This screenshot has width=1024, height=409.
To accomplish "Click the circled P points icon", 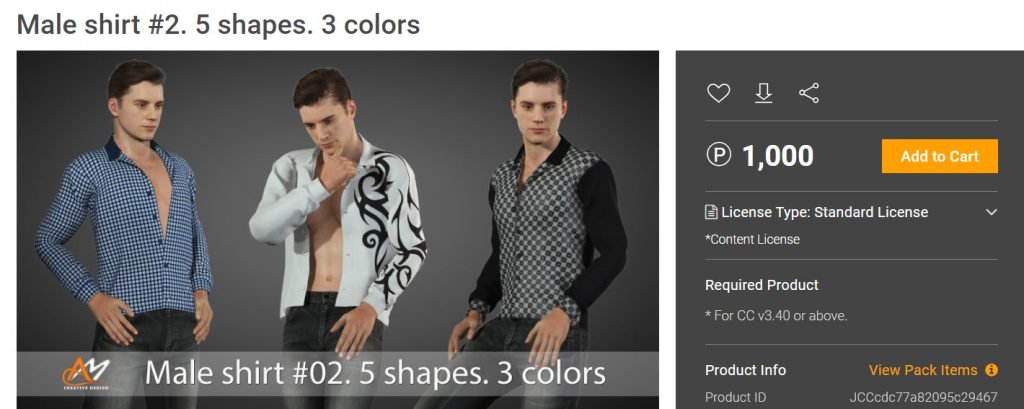I will point(719,155).
